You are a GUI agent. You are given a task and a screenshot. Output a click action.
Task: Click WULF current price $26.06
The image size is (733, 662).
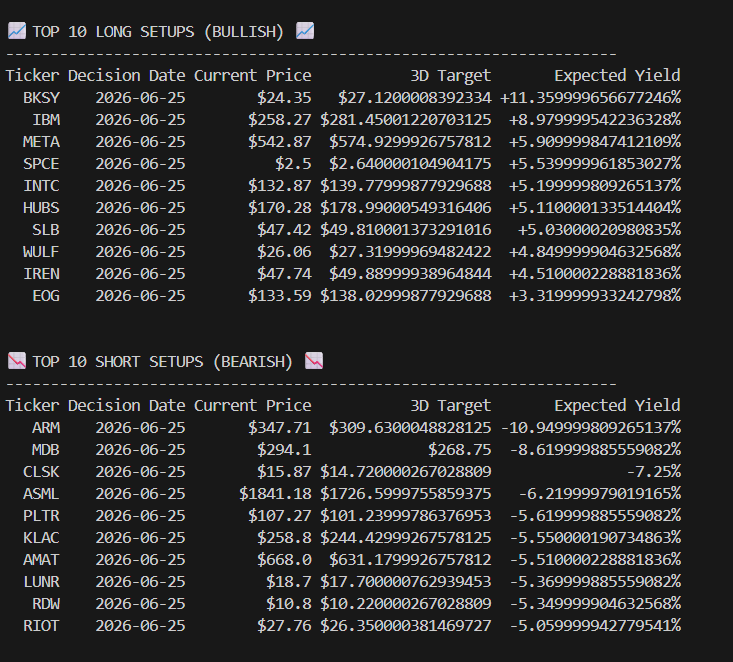(x=284, y=252)
